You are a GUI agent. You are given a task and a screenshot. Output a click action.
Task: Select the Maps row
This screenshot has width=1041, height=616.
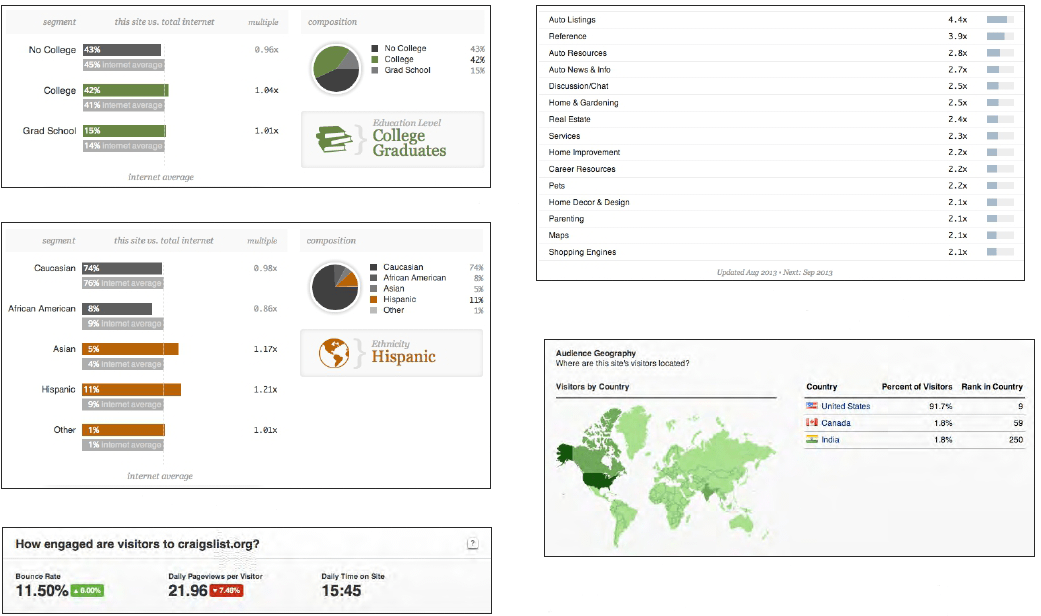pyautogui.click(x=781, y=236)
